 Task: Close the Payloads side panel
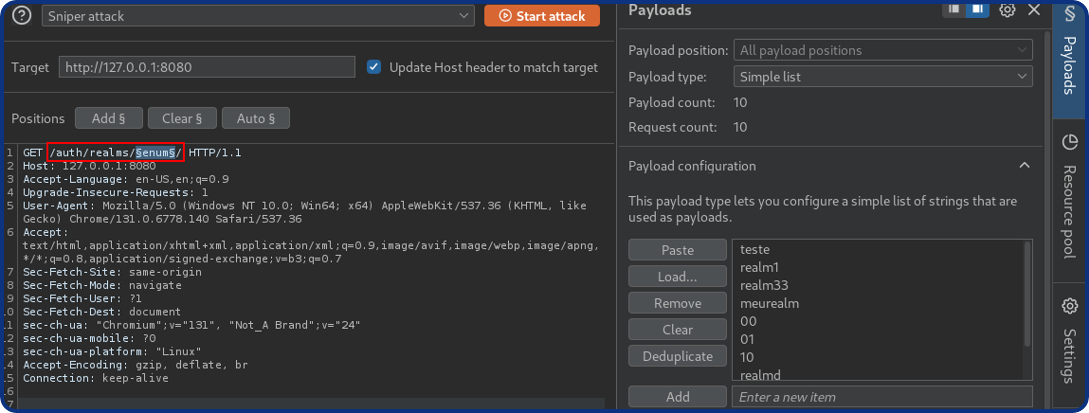pyautogui.click(x=1034, y=10)
